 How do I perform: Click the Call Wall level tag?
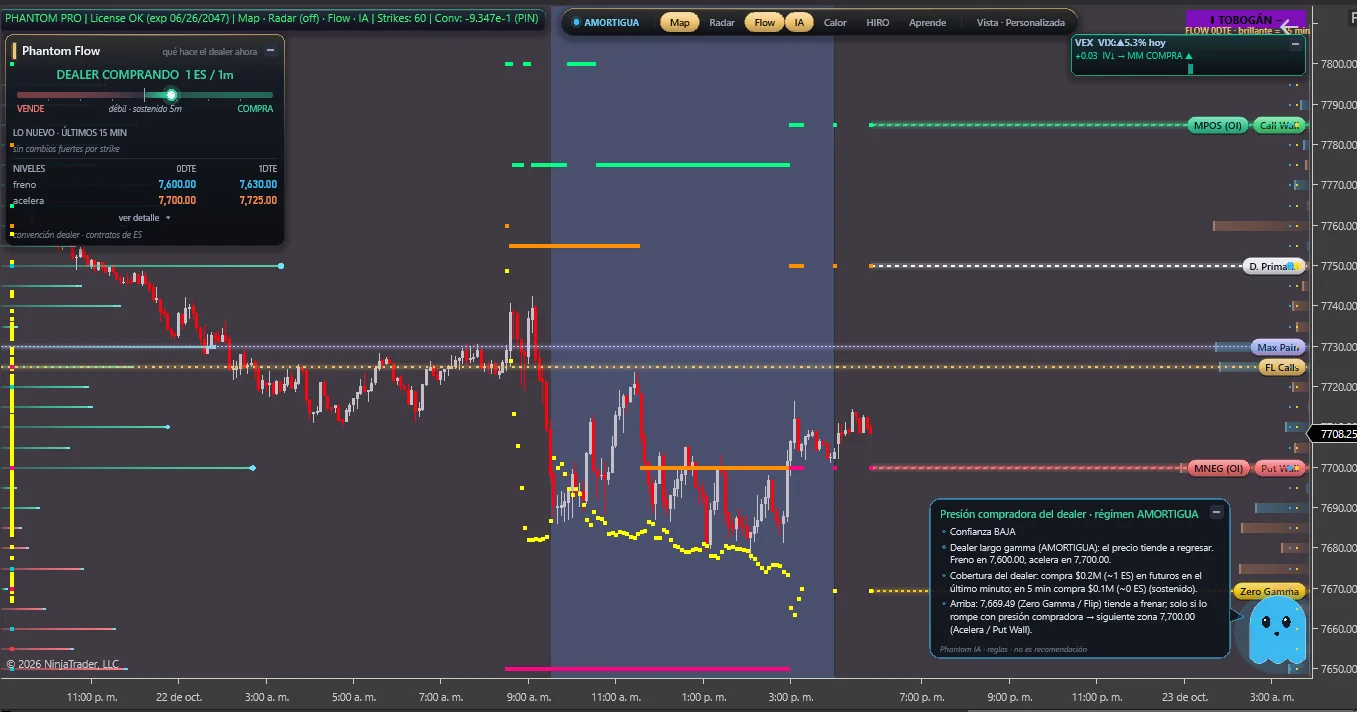1279,125
